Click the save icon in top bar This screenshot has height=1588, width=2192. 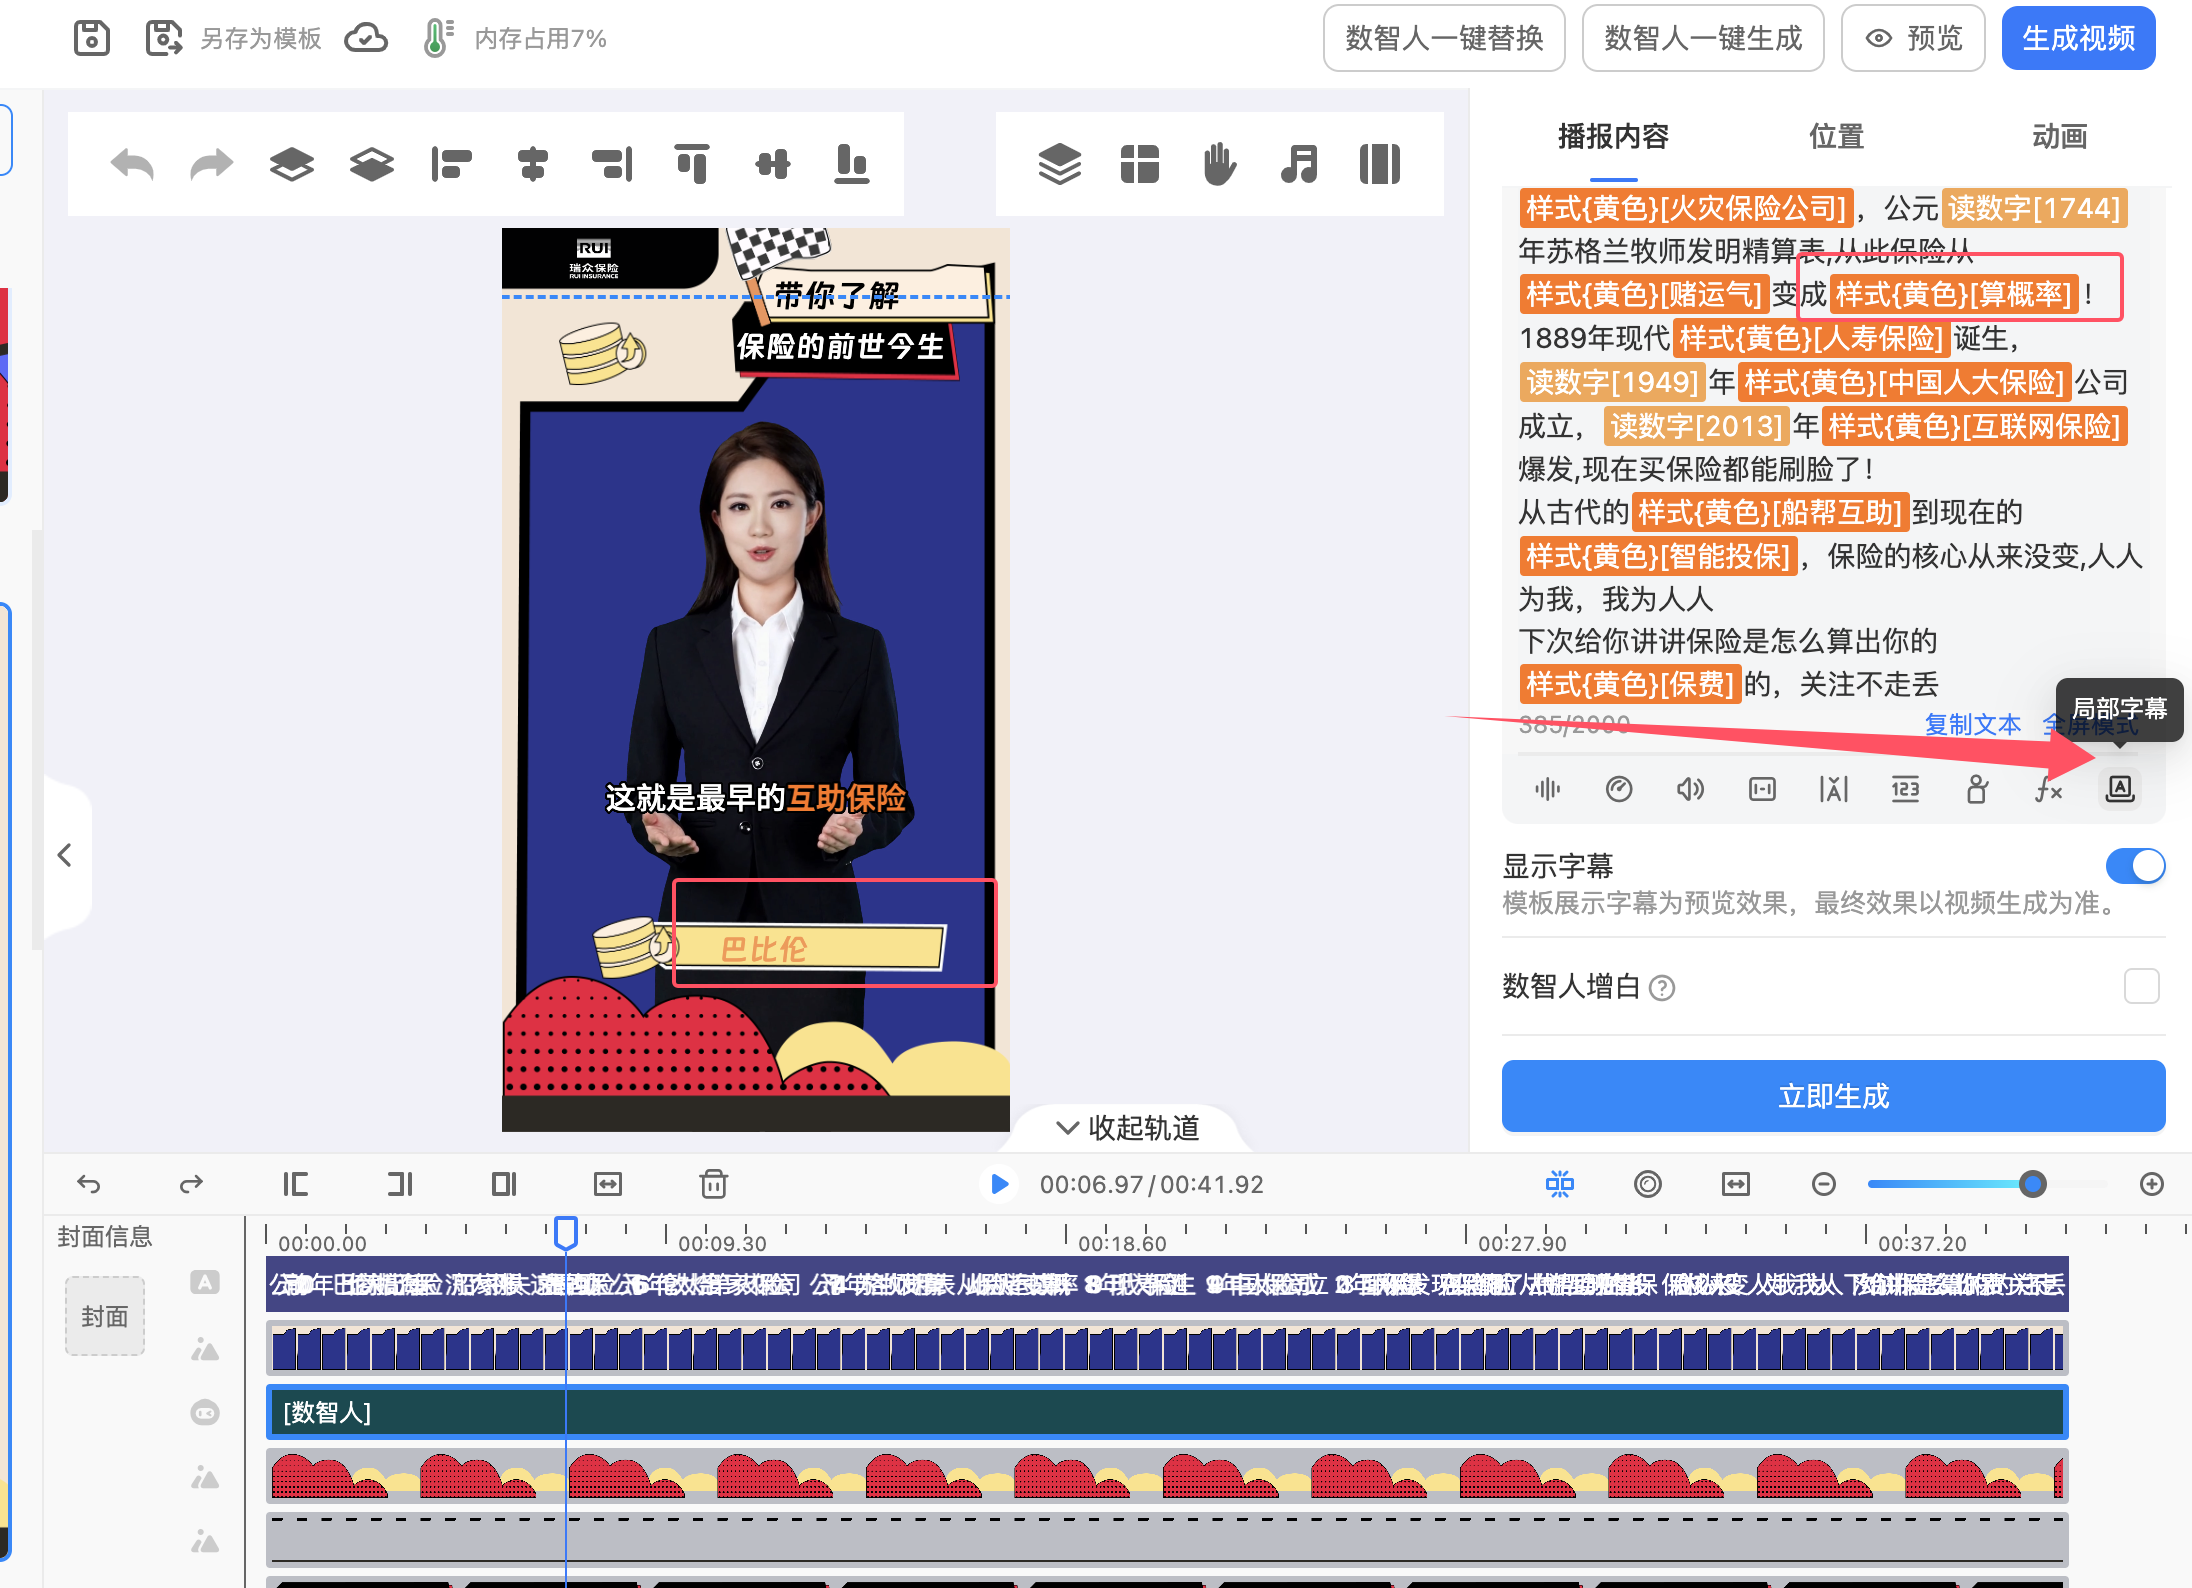coord(92,38)
